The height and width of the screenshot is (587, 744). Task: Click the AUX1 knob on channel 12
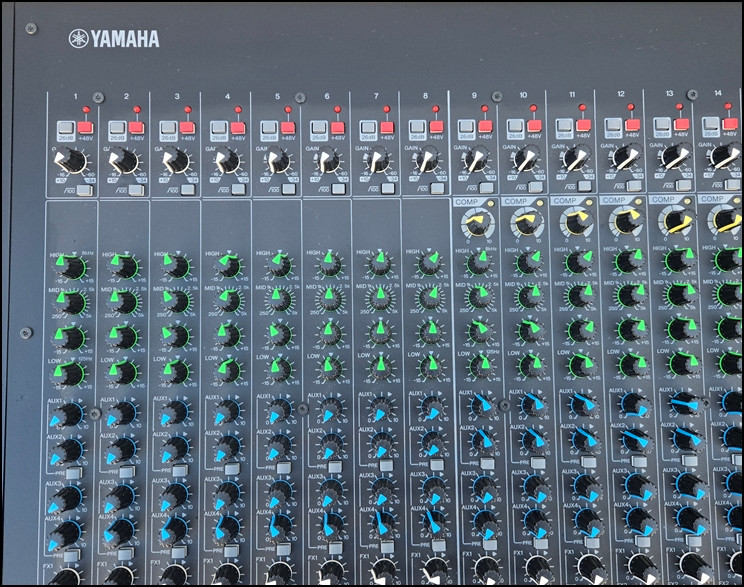(634, 405)
